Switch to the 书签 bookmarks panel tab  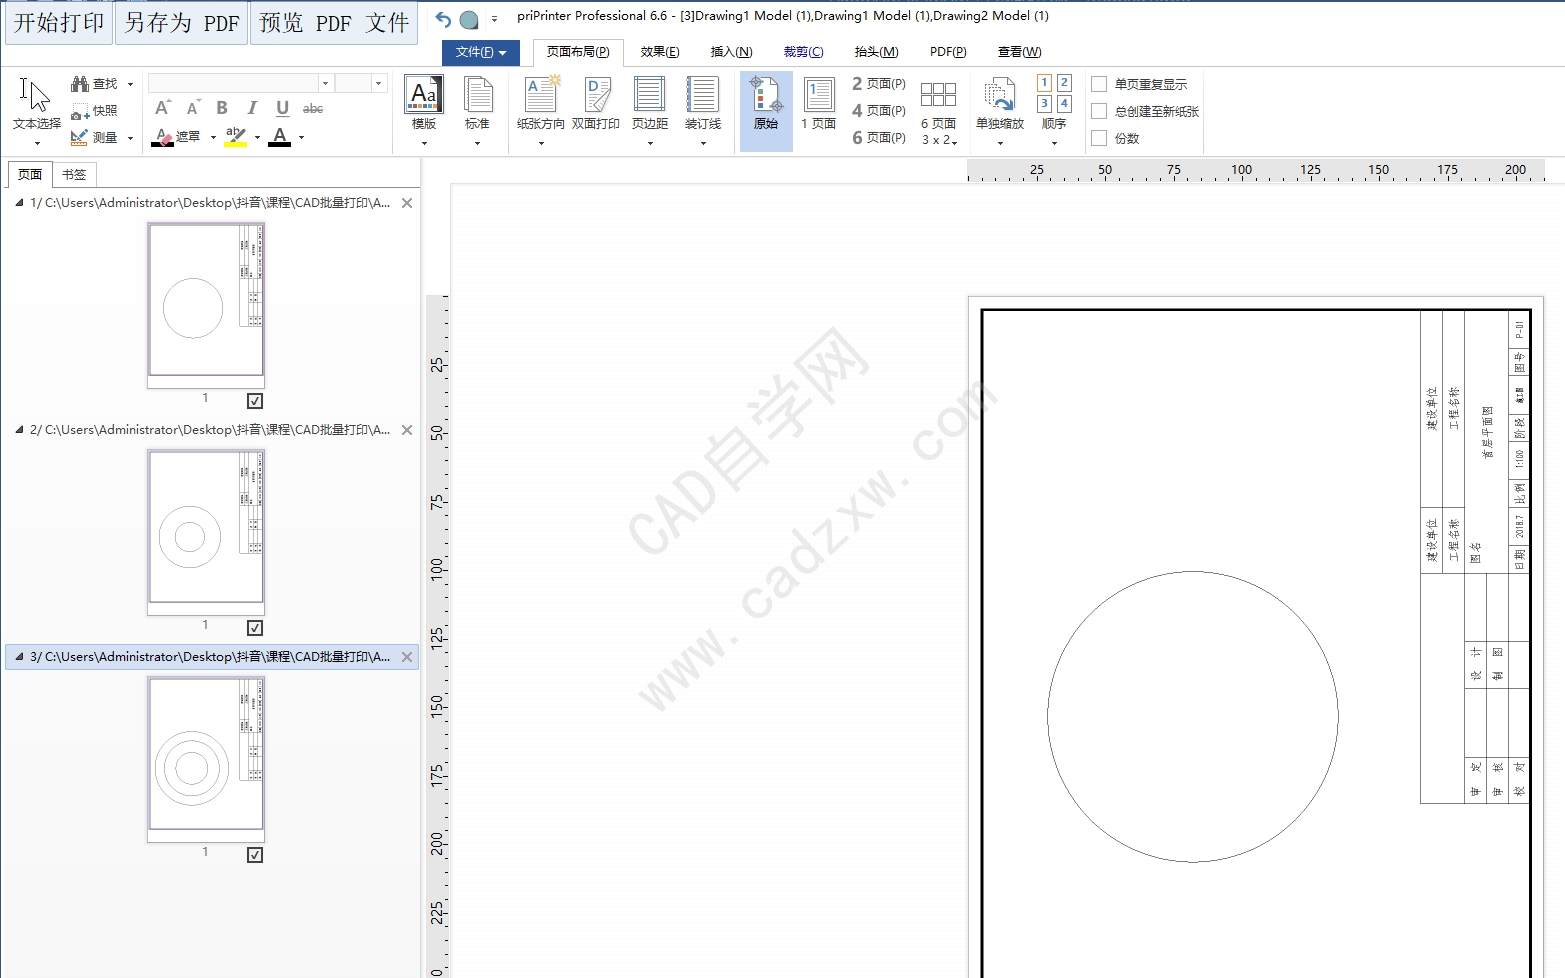(74, 174)
